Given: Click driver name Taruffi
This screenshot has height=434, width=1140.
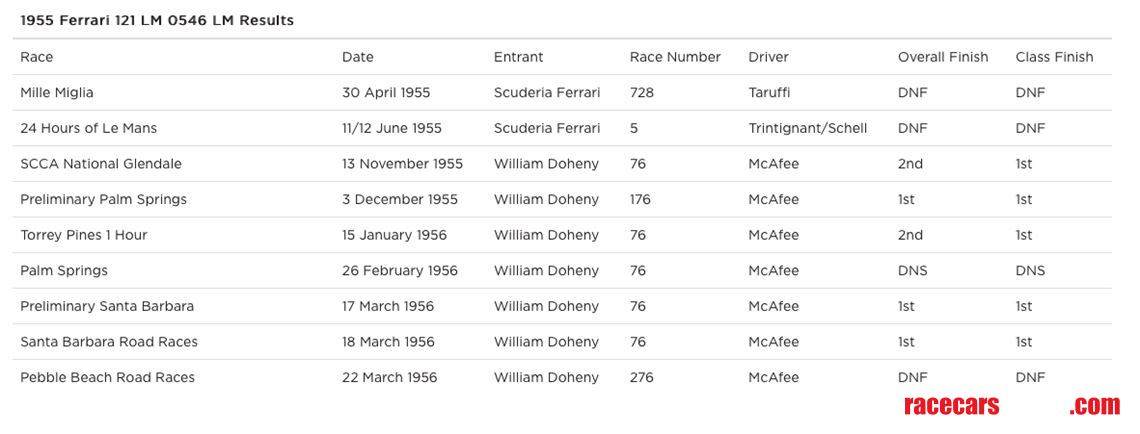Looking at the screenshot, I should pos(769,93).
